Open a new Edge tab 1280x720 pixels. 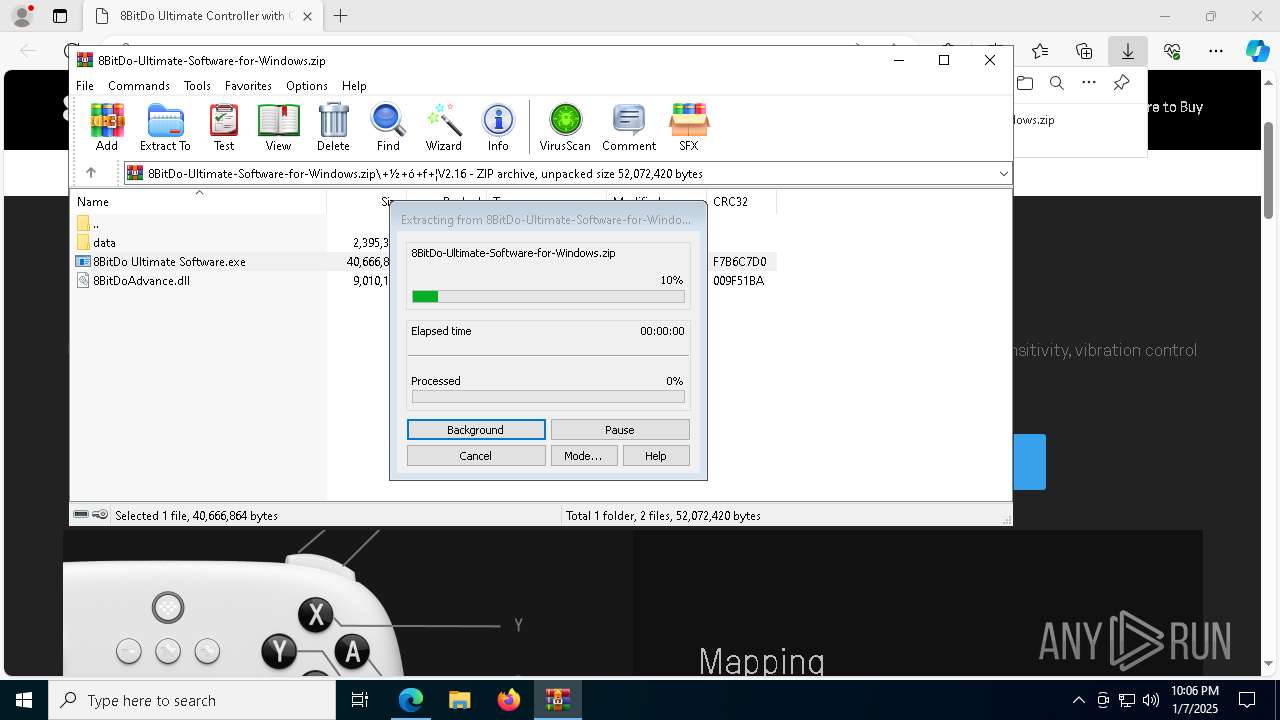pyautogui.click(x=341, y=16)
